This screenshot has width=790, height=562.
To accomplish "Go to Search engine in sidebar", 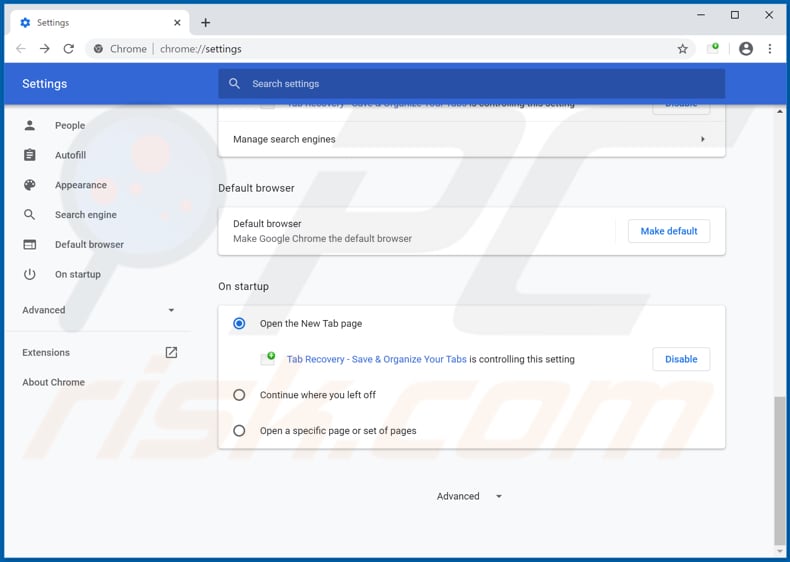I will 86,215.
